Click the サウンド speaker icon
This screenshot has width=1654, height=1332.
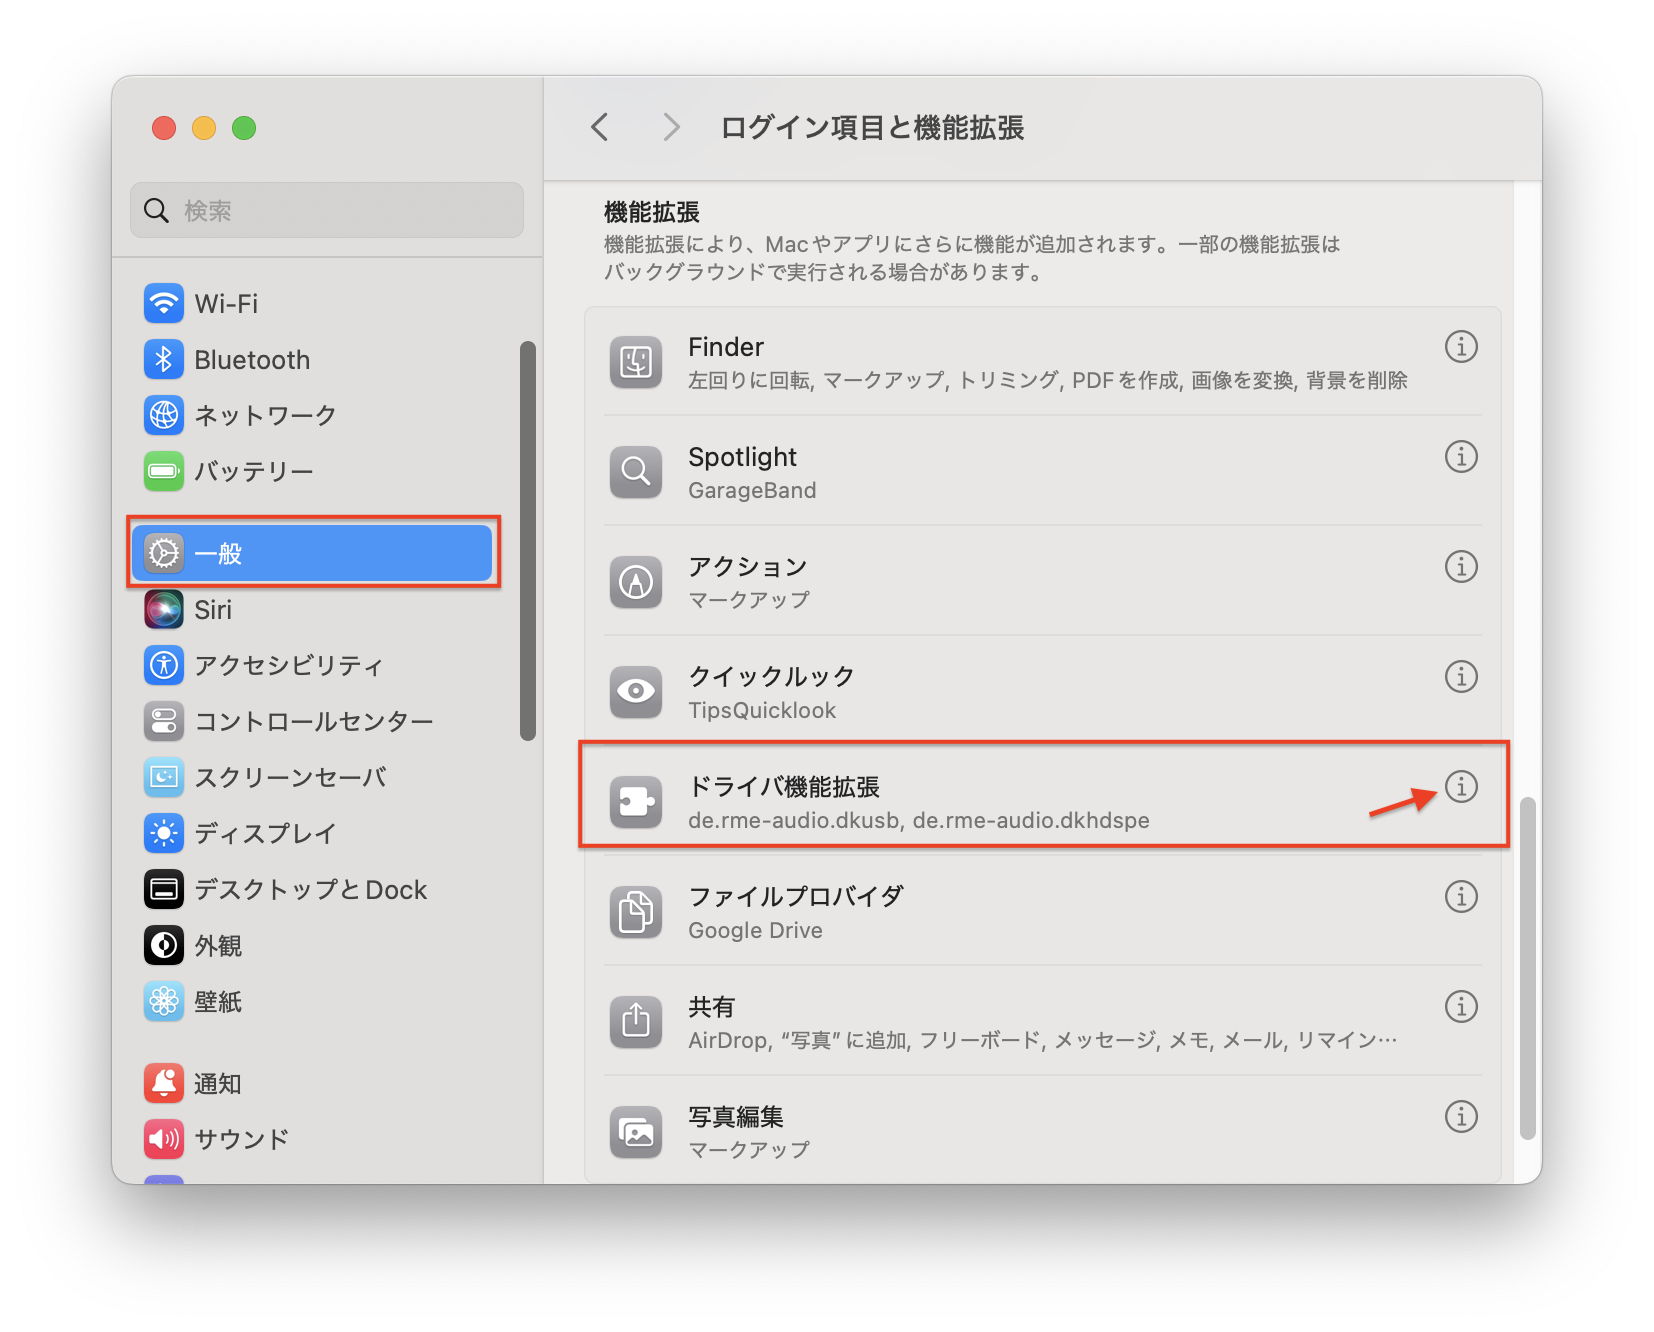click(x=163, y=1139)
